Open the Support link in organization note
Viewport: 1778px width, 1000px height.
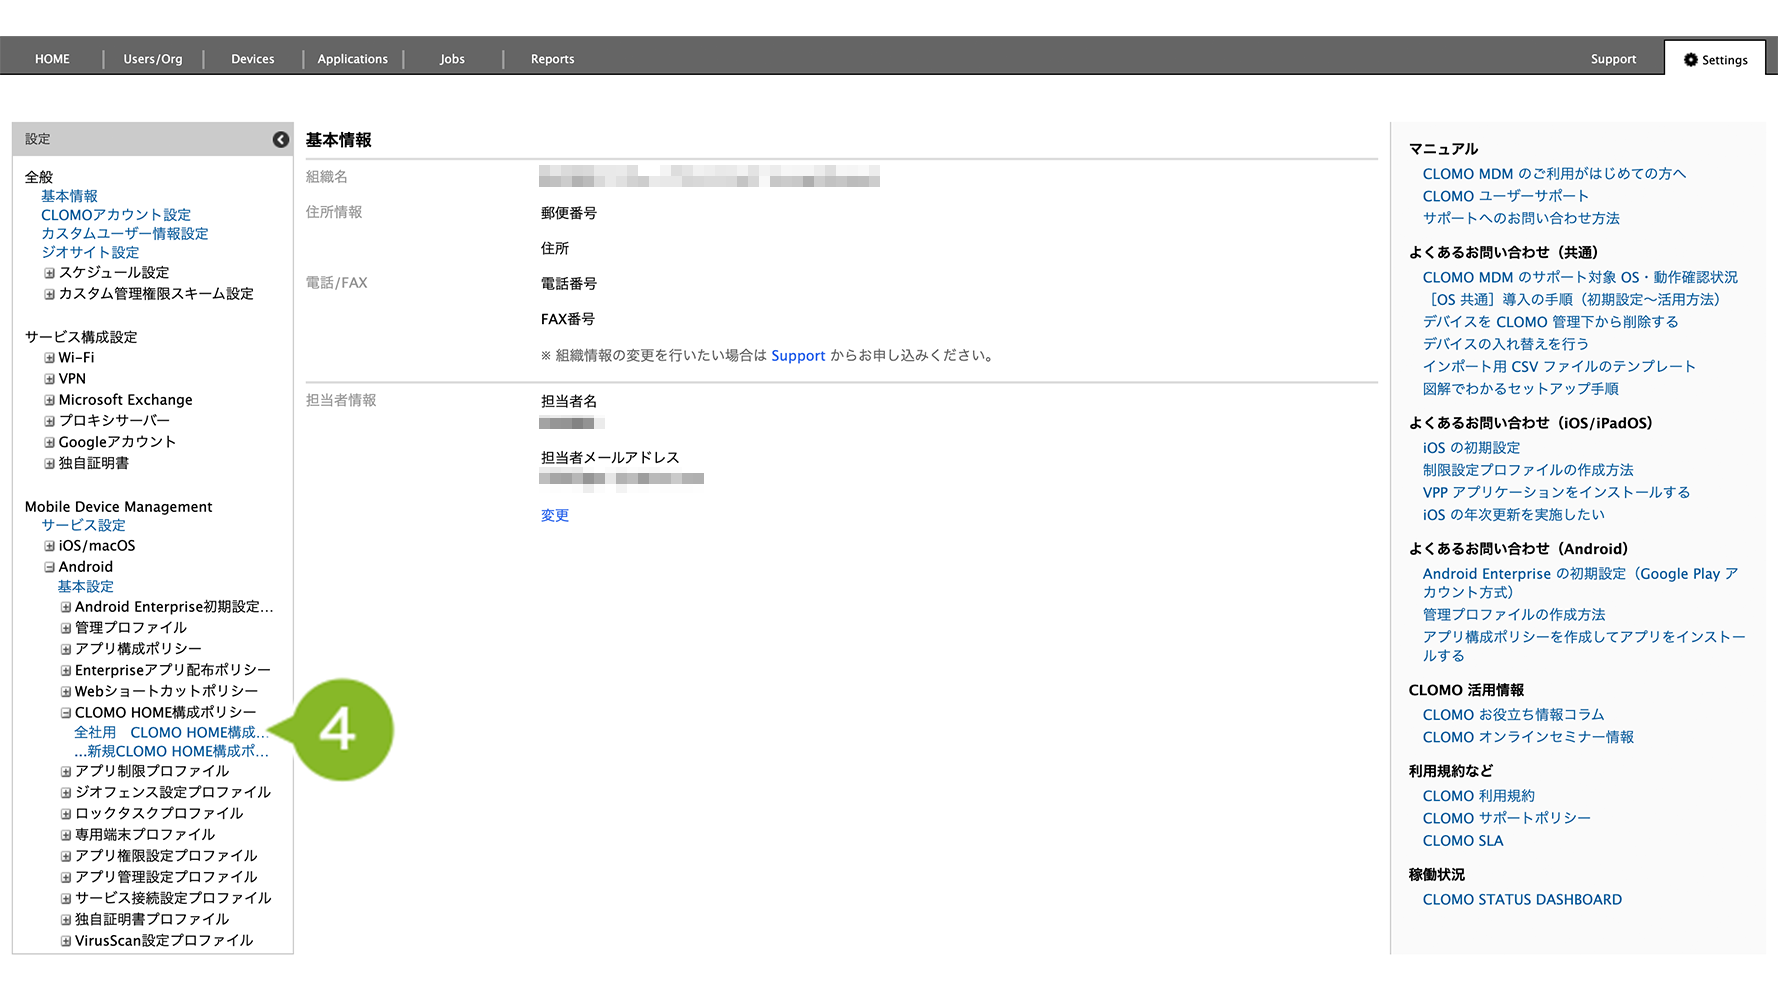(x=798, y=356)
